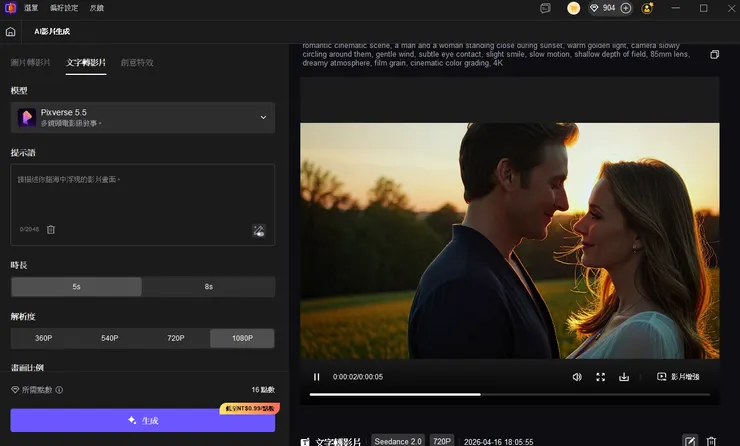The image size is (740, 446).
Task: Go to the home screen icon
Action: 11,31
